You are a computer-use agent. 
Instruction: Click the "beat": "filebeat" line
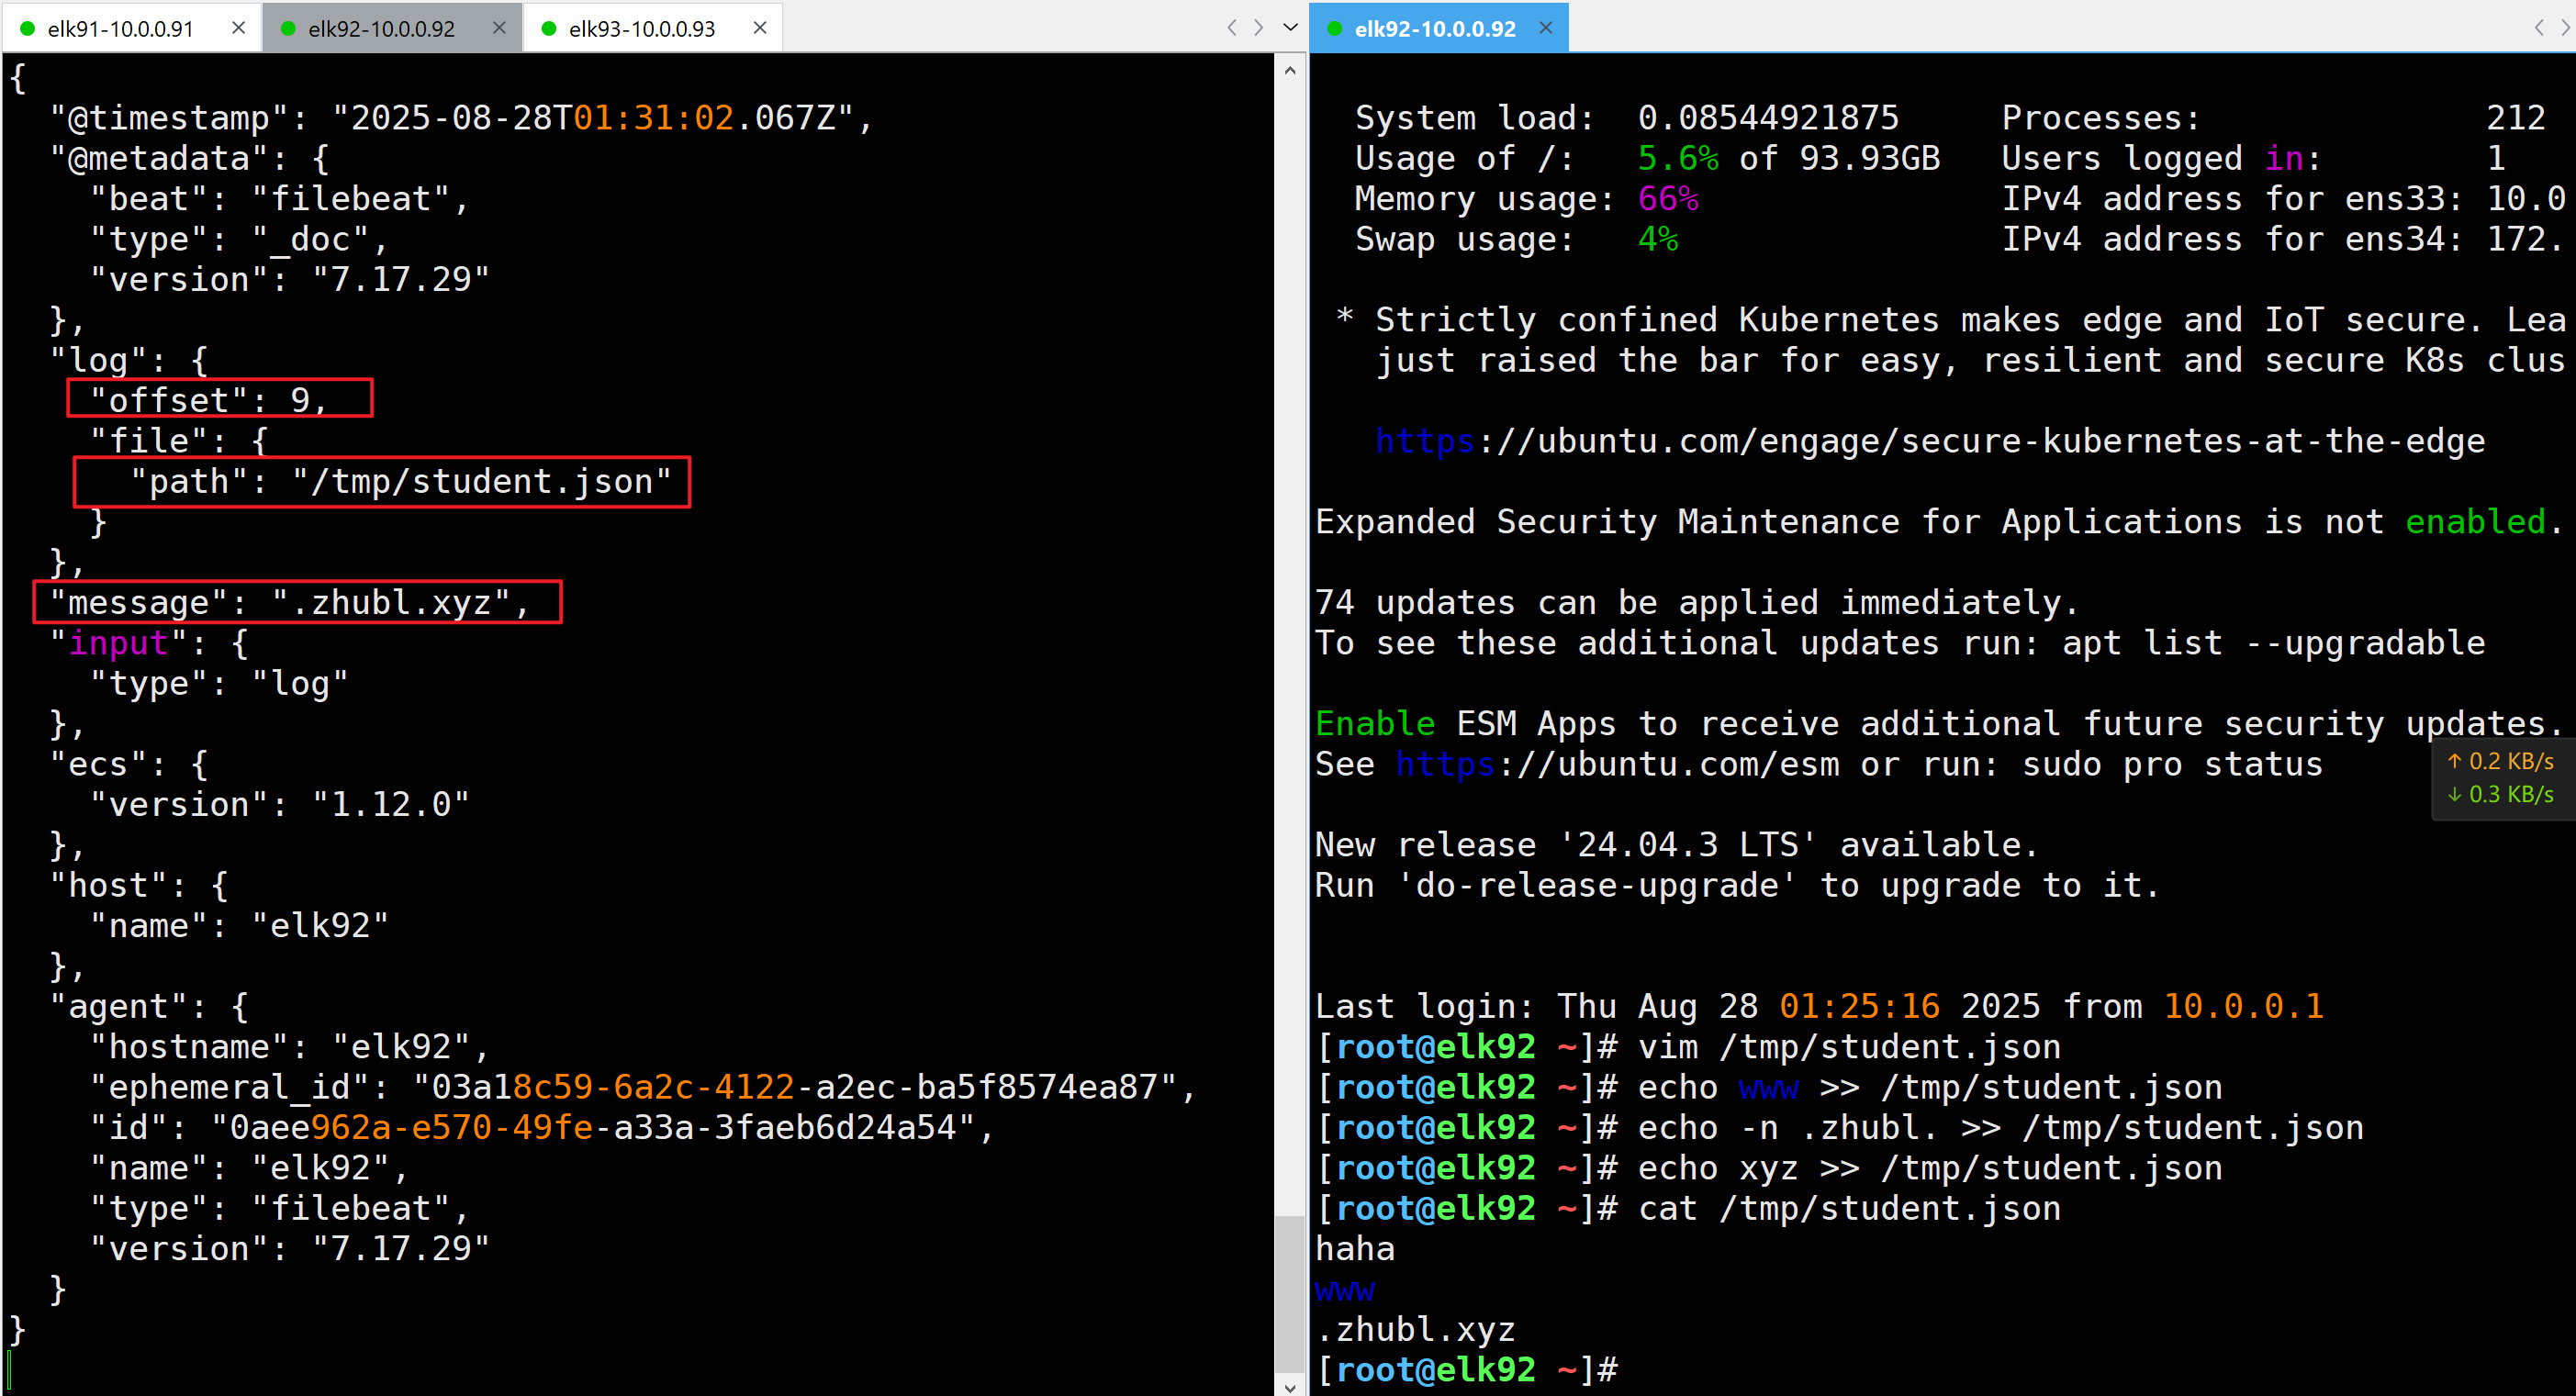pyautogui.click(x=279, y=199)
